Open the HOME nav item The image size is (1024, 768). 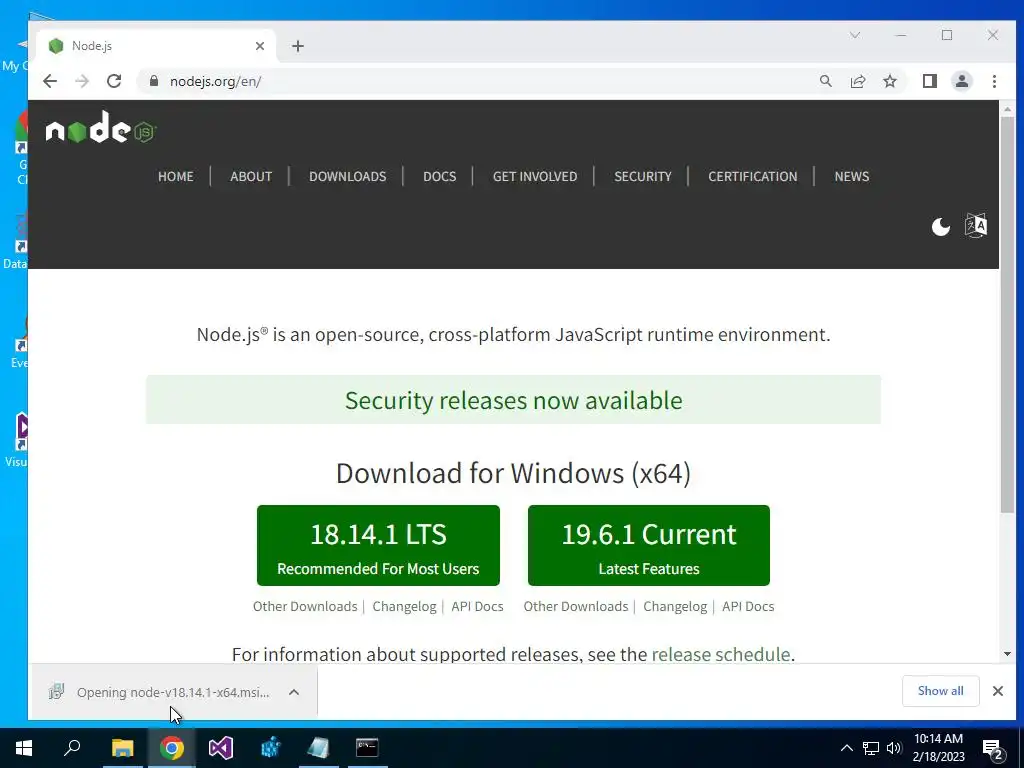(x=176, y=176)
